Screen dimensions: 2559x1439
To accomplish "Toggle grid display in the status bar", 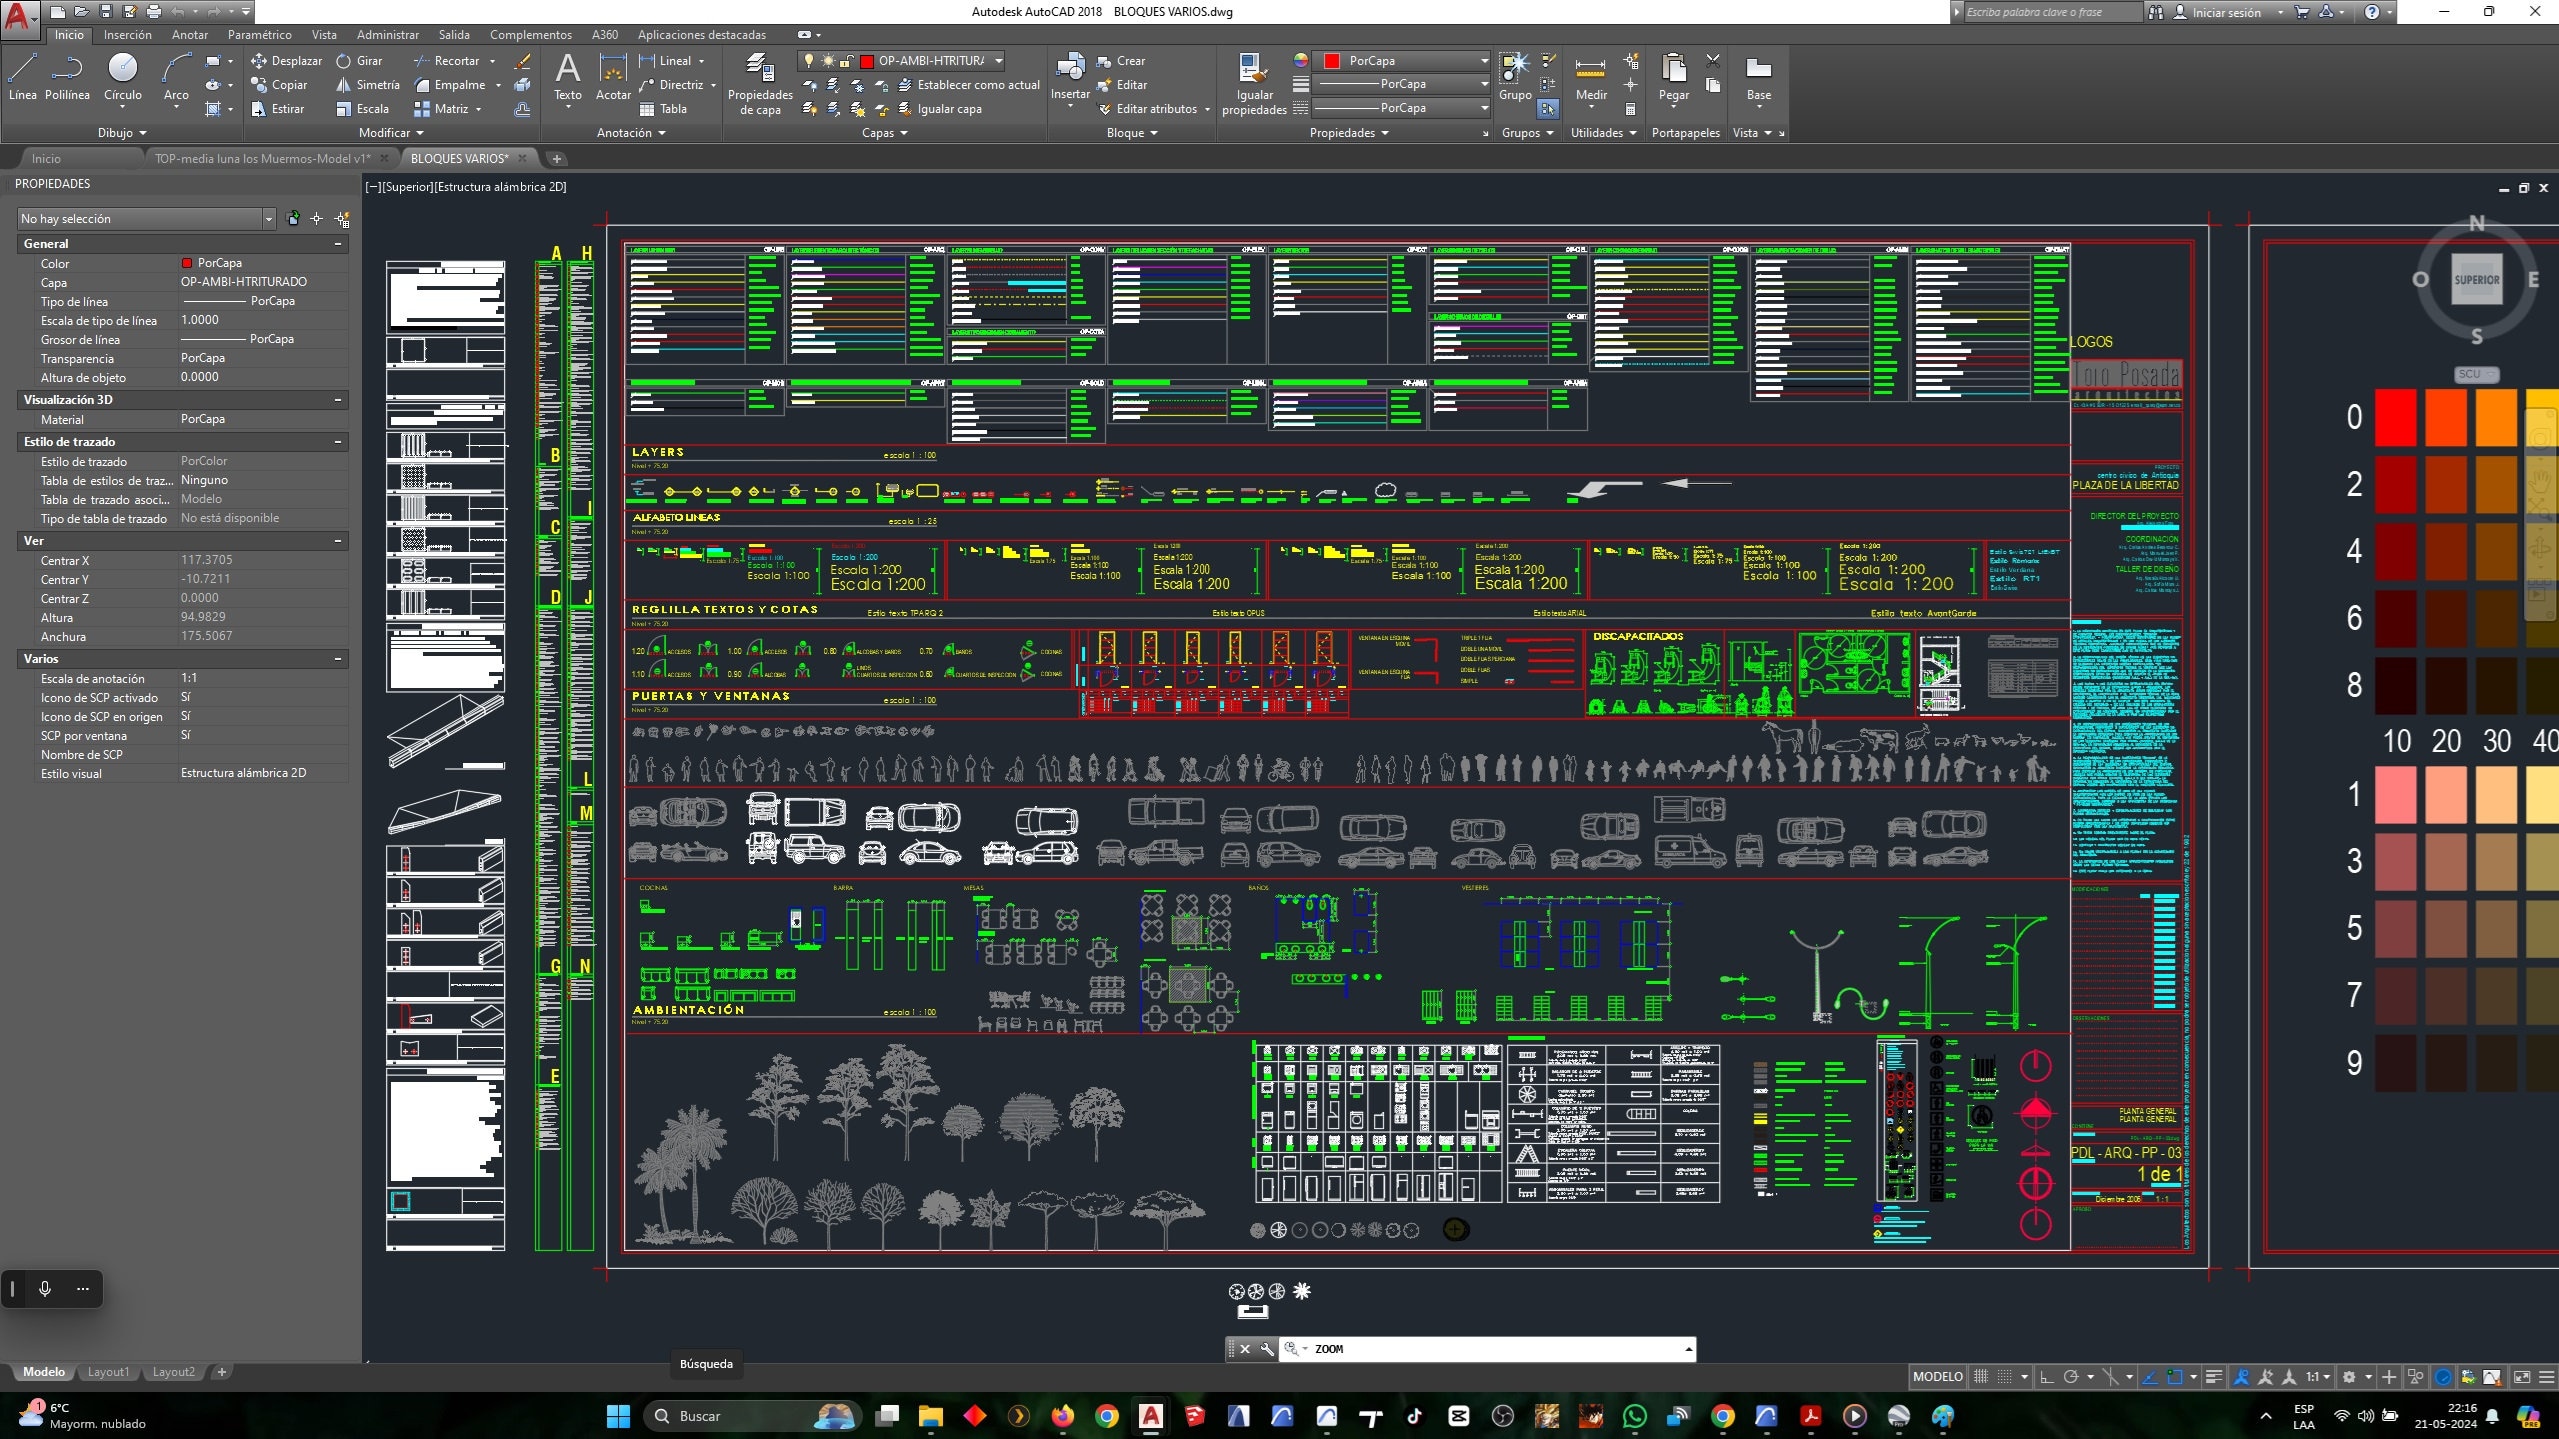I will click(1981, 1376).
